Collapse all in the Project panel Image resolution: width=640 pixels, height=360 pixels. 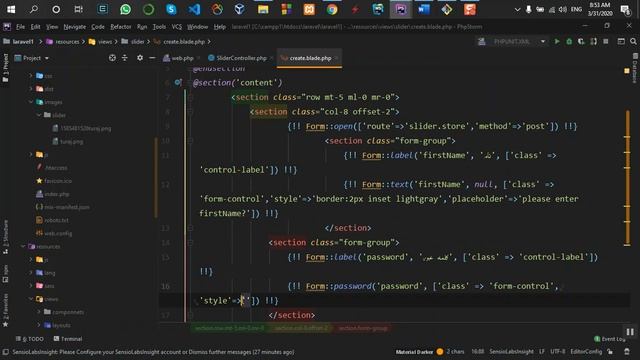pos(125,58)
